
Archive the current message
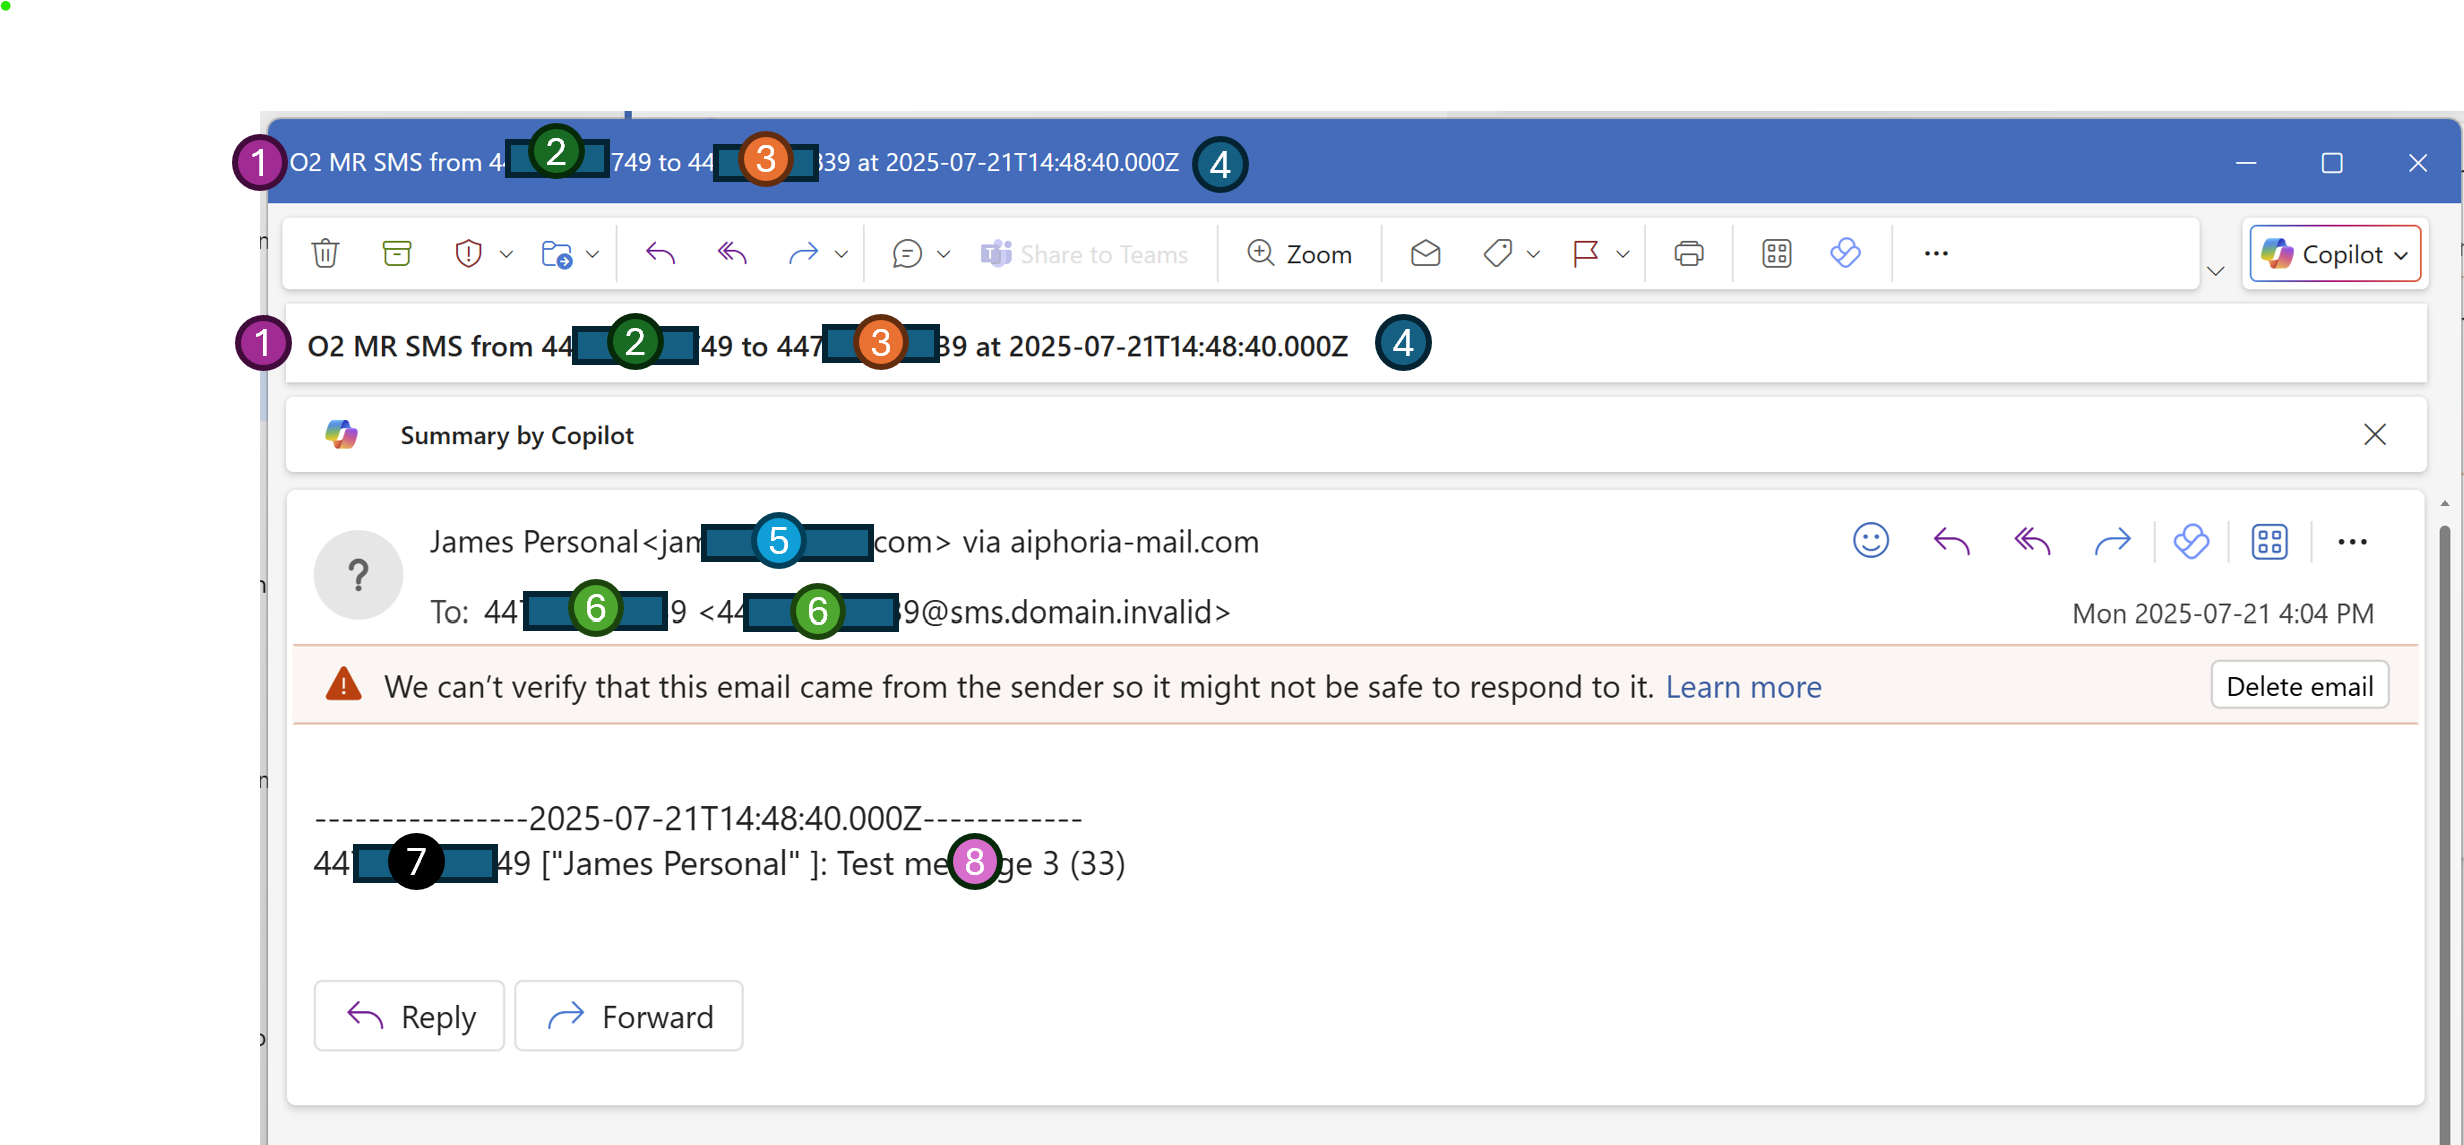pos(397,253)
